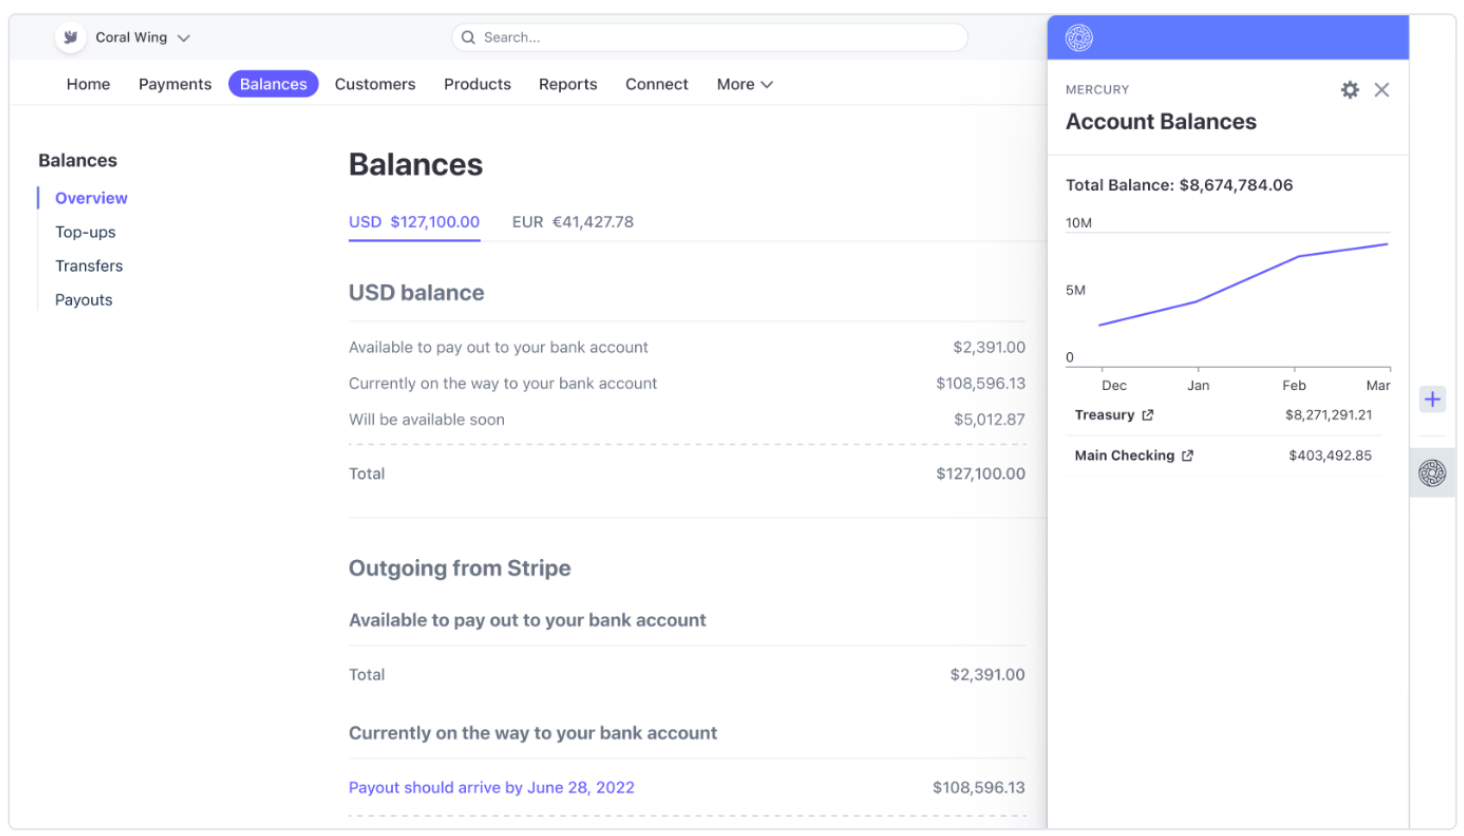This screenshot has height=836, width=1464.
Task: Open Main Checking external link icon
Action: coord(1187,456)
